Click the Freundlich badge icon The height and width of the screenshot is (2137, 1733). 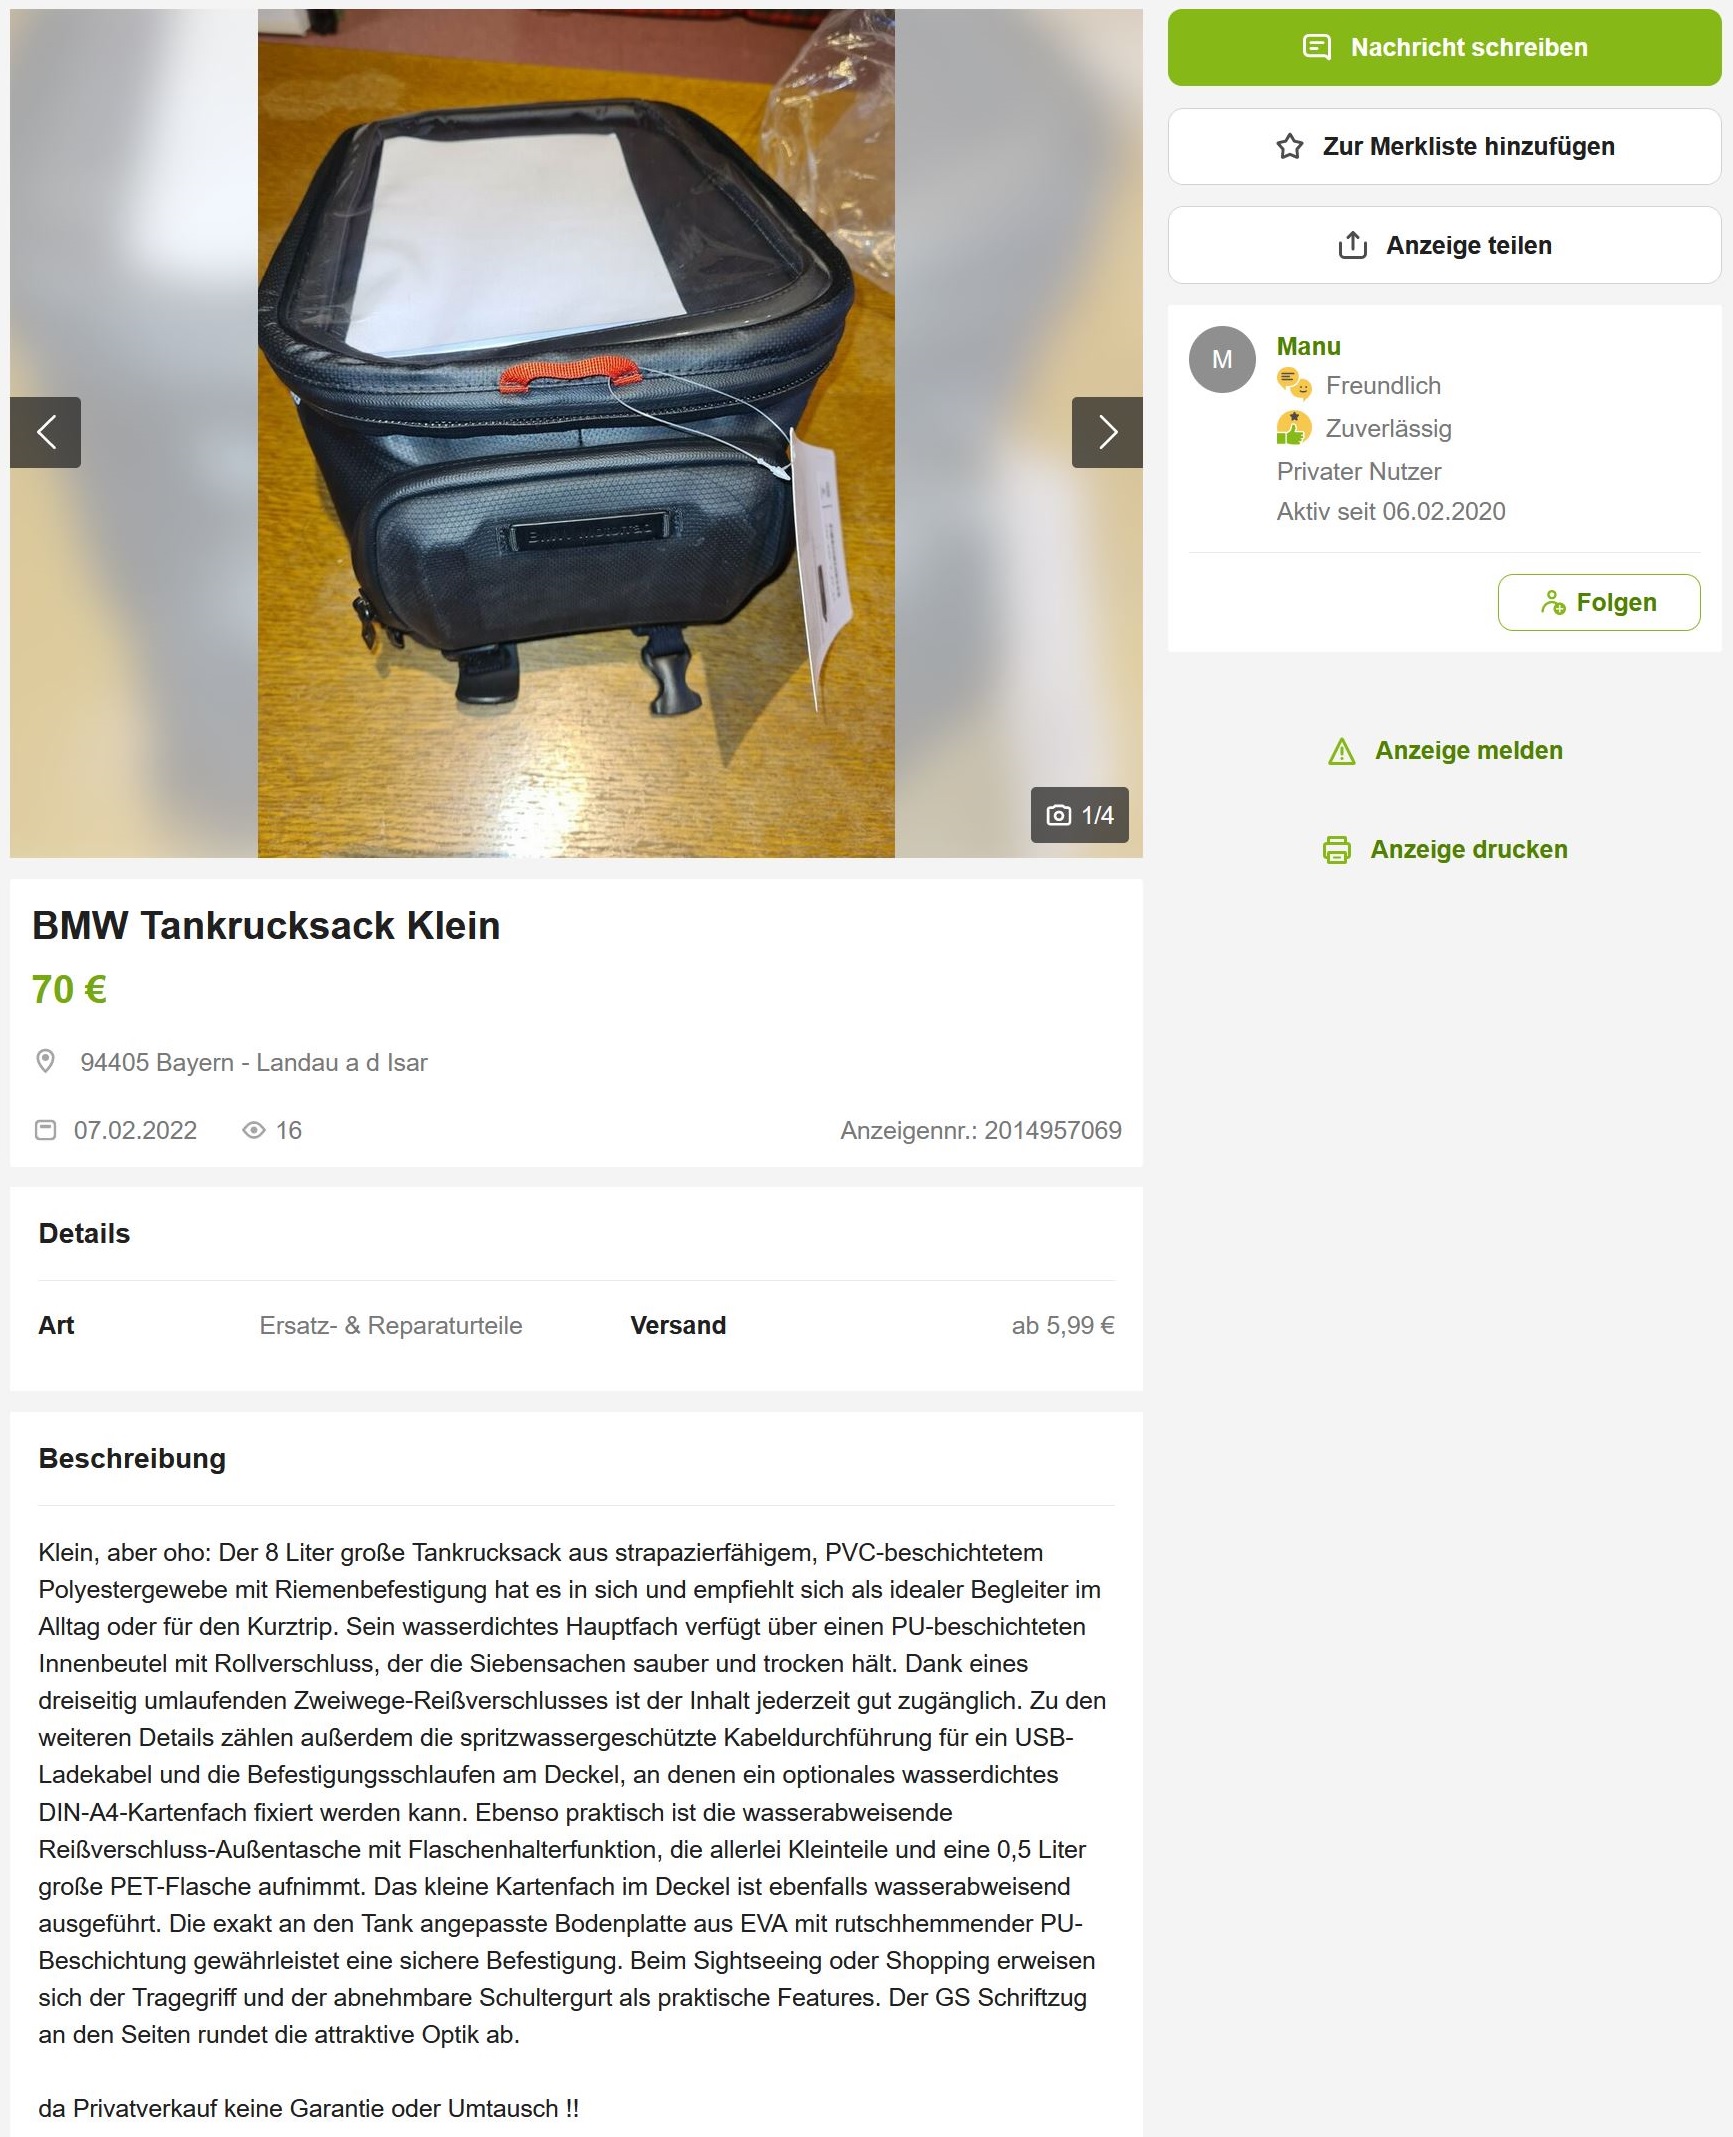point(1294,384)
